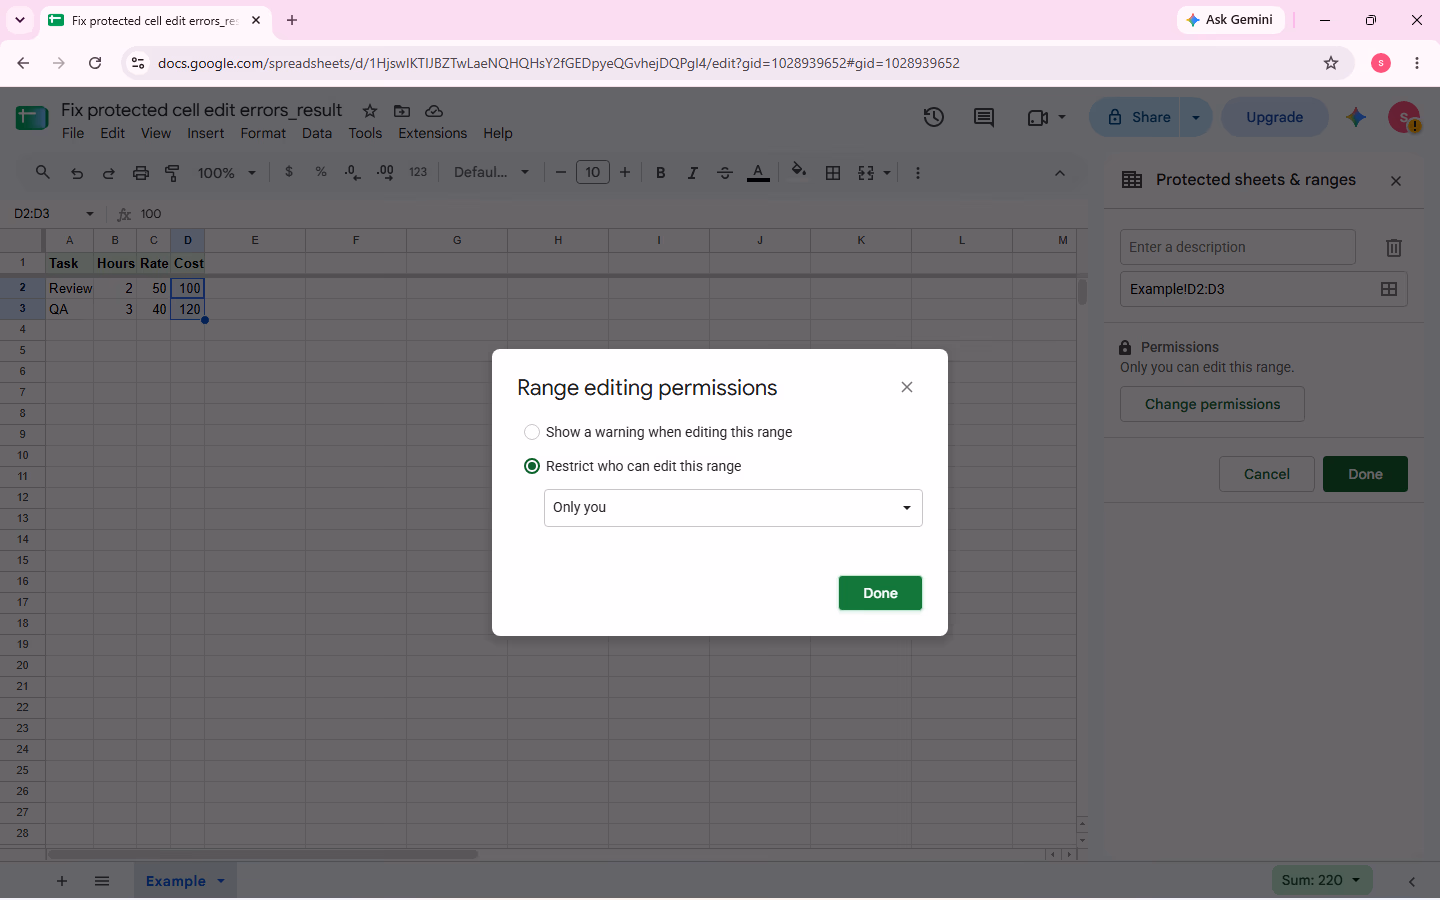Open the fill color bucket

798,171
